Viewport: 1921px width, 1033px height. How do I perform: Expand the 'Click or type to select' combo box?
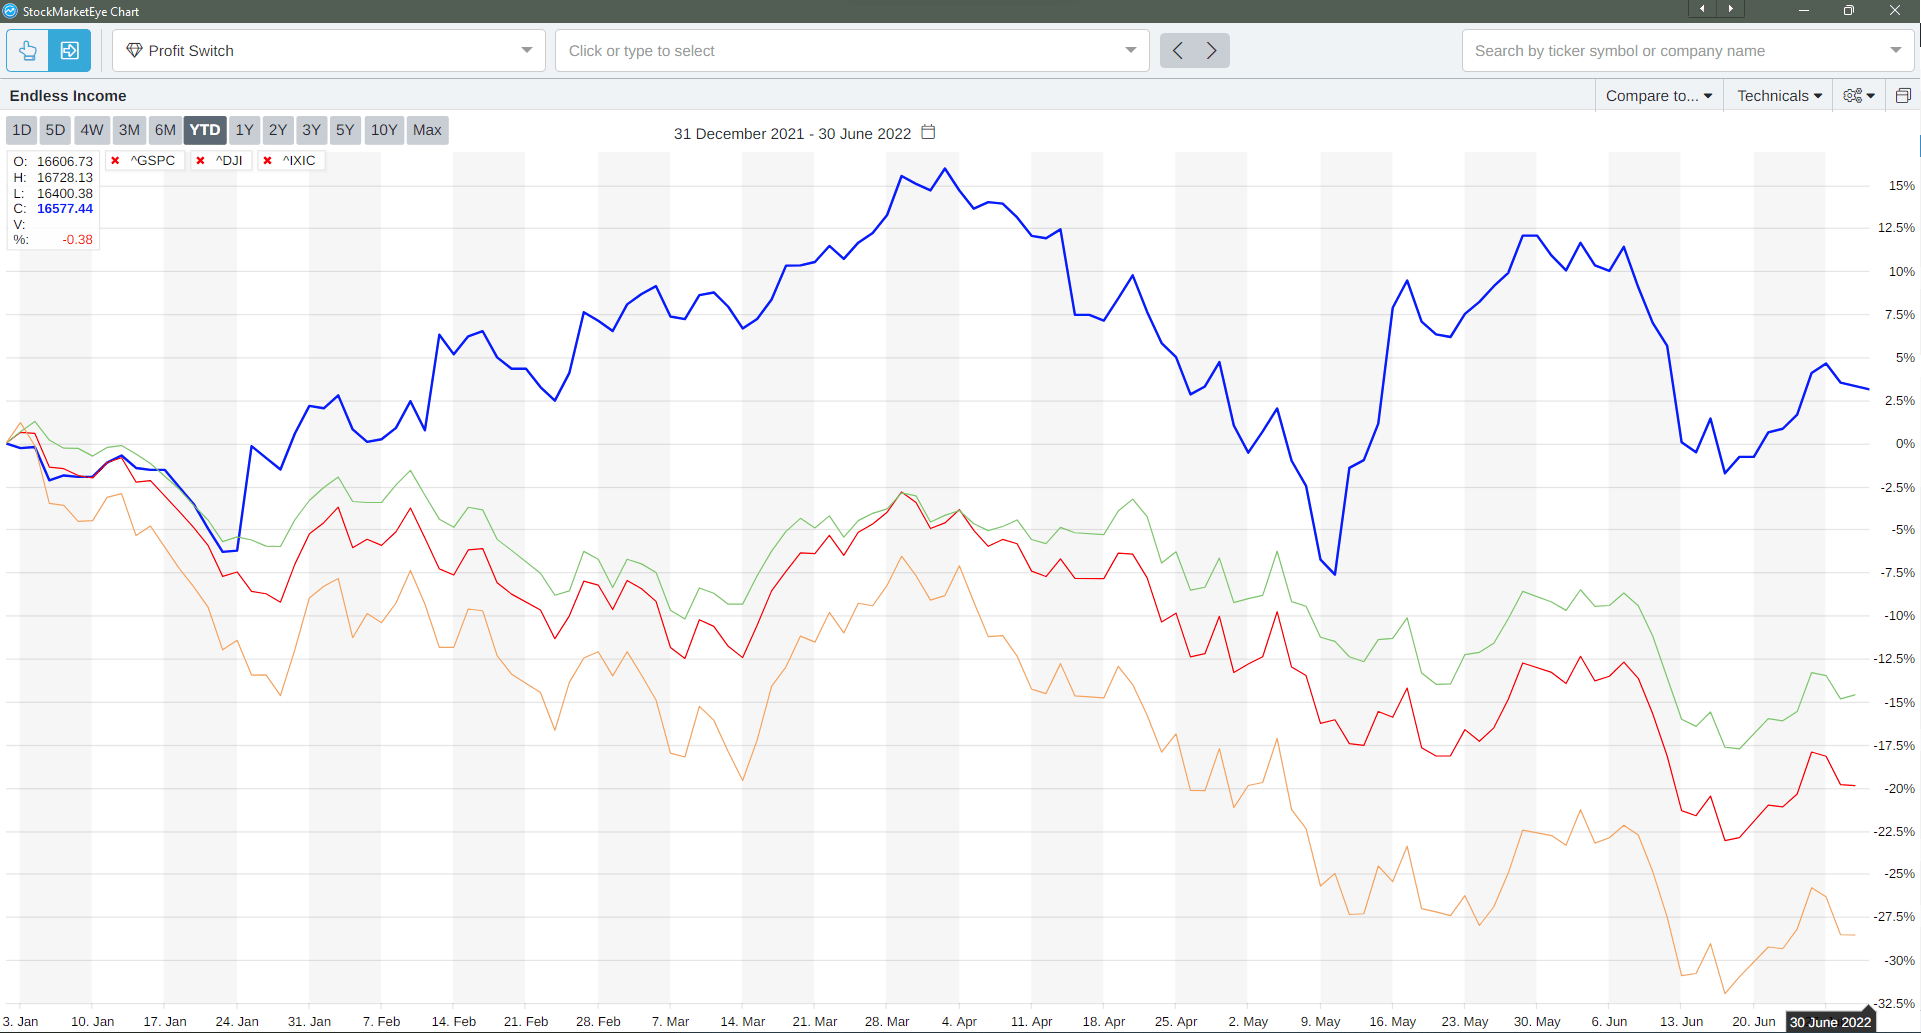1130,50
